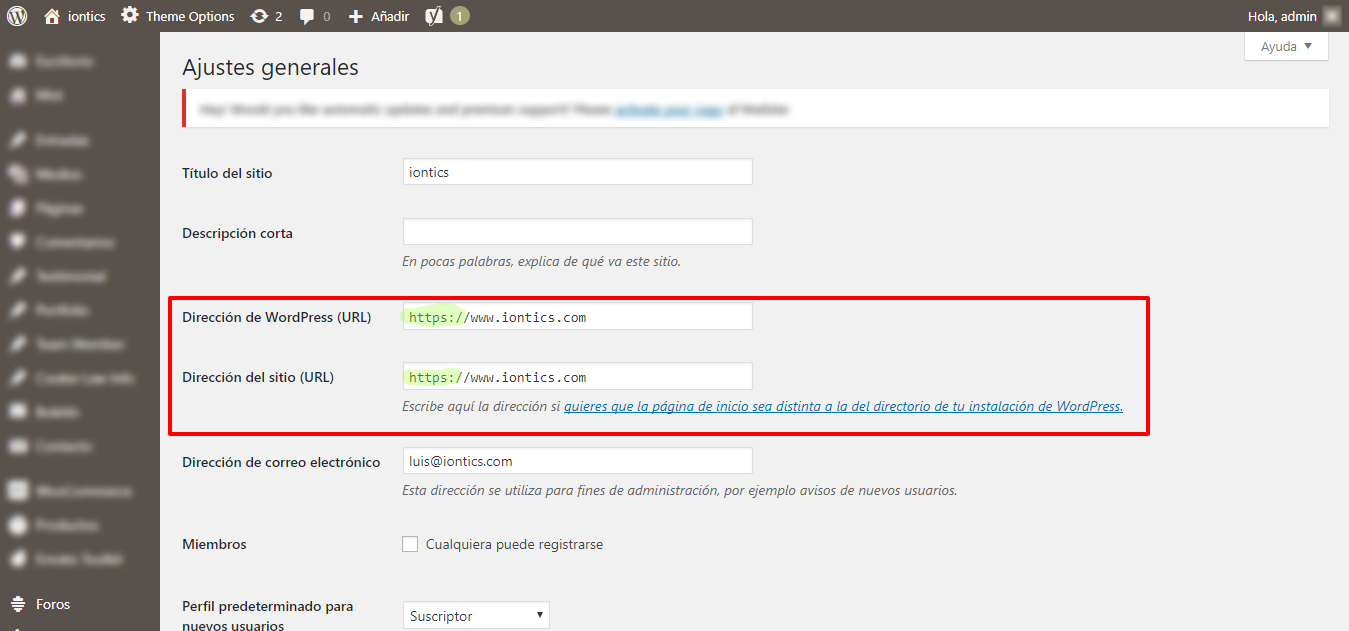Open the Hola, admin account menu
1349x631 pixels.
point(1293,16)
